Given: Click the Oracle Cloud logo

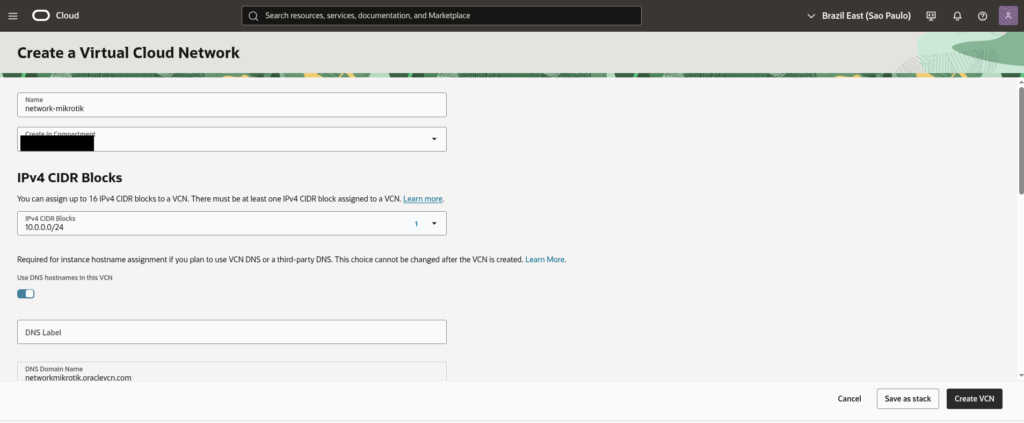Looking at the screenshot, I should 56,16.
